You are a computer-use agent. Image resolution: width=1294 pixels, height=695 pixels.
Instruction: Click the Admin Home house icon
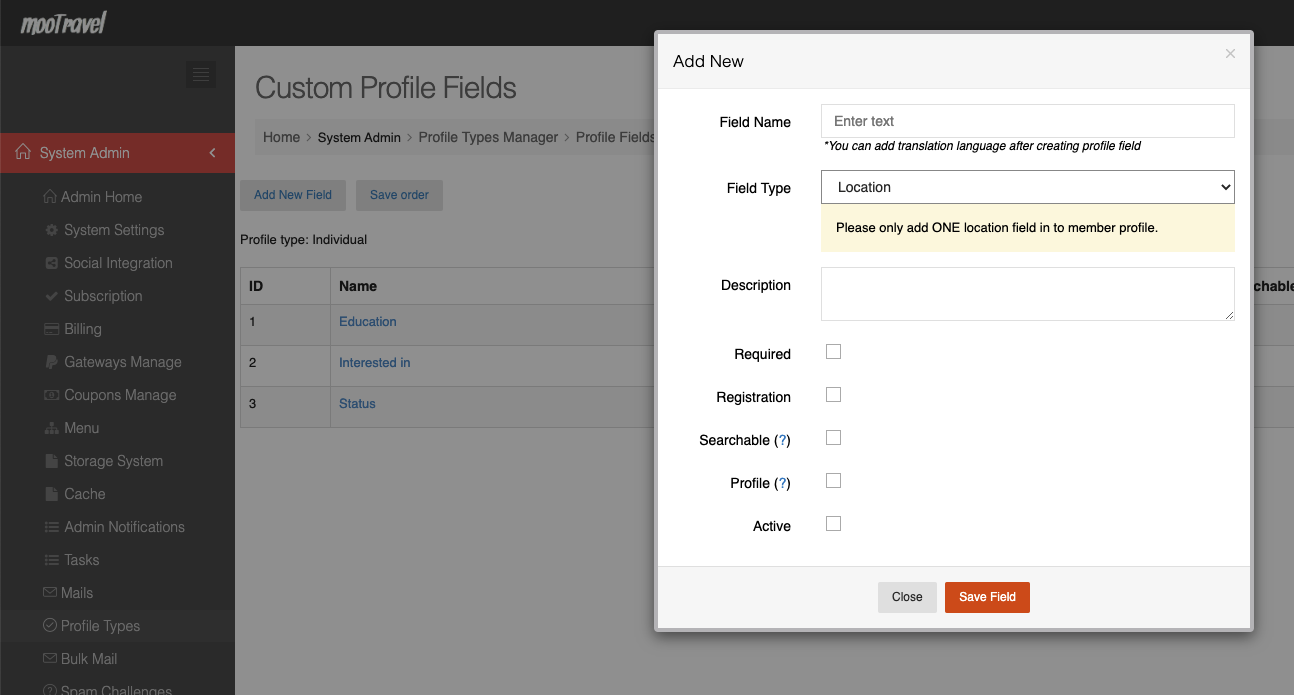pos(50,197)
